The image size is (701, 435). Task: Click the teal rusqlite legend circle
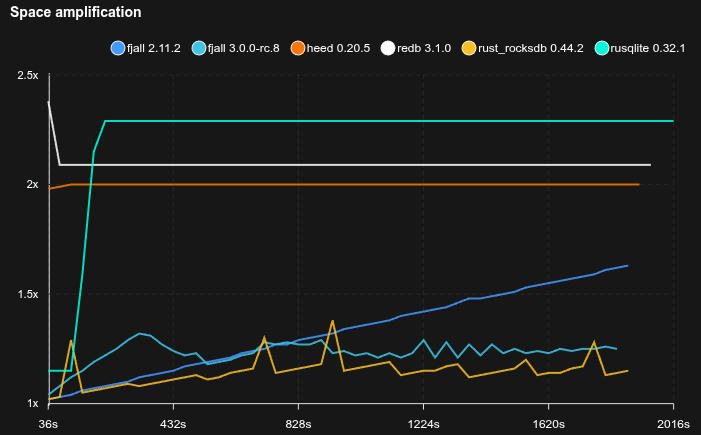pos(601,48)
